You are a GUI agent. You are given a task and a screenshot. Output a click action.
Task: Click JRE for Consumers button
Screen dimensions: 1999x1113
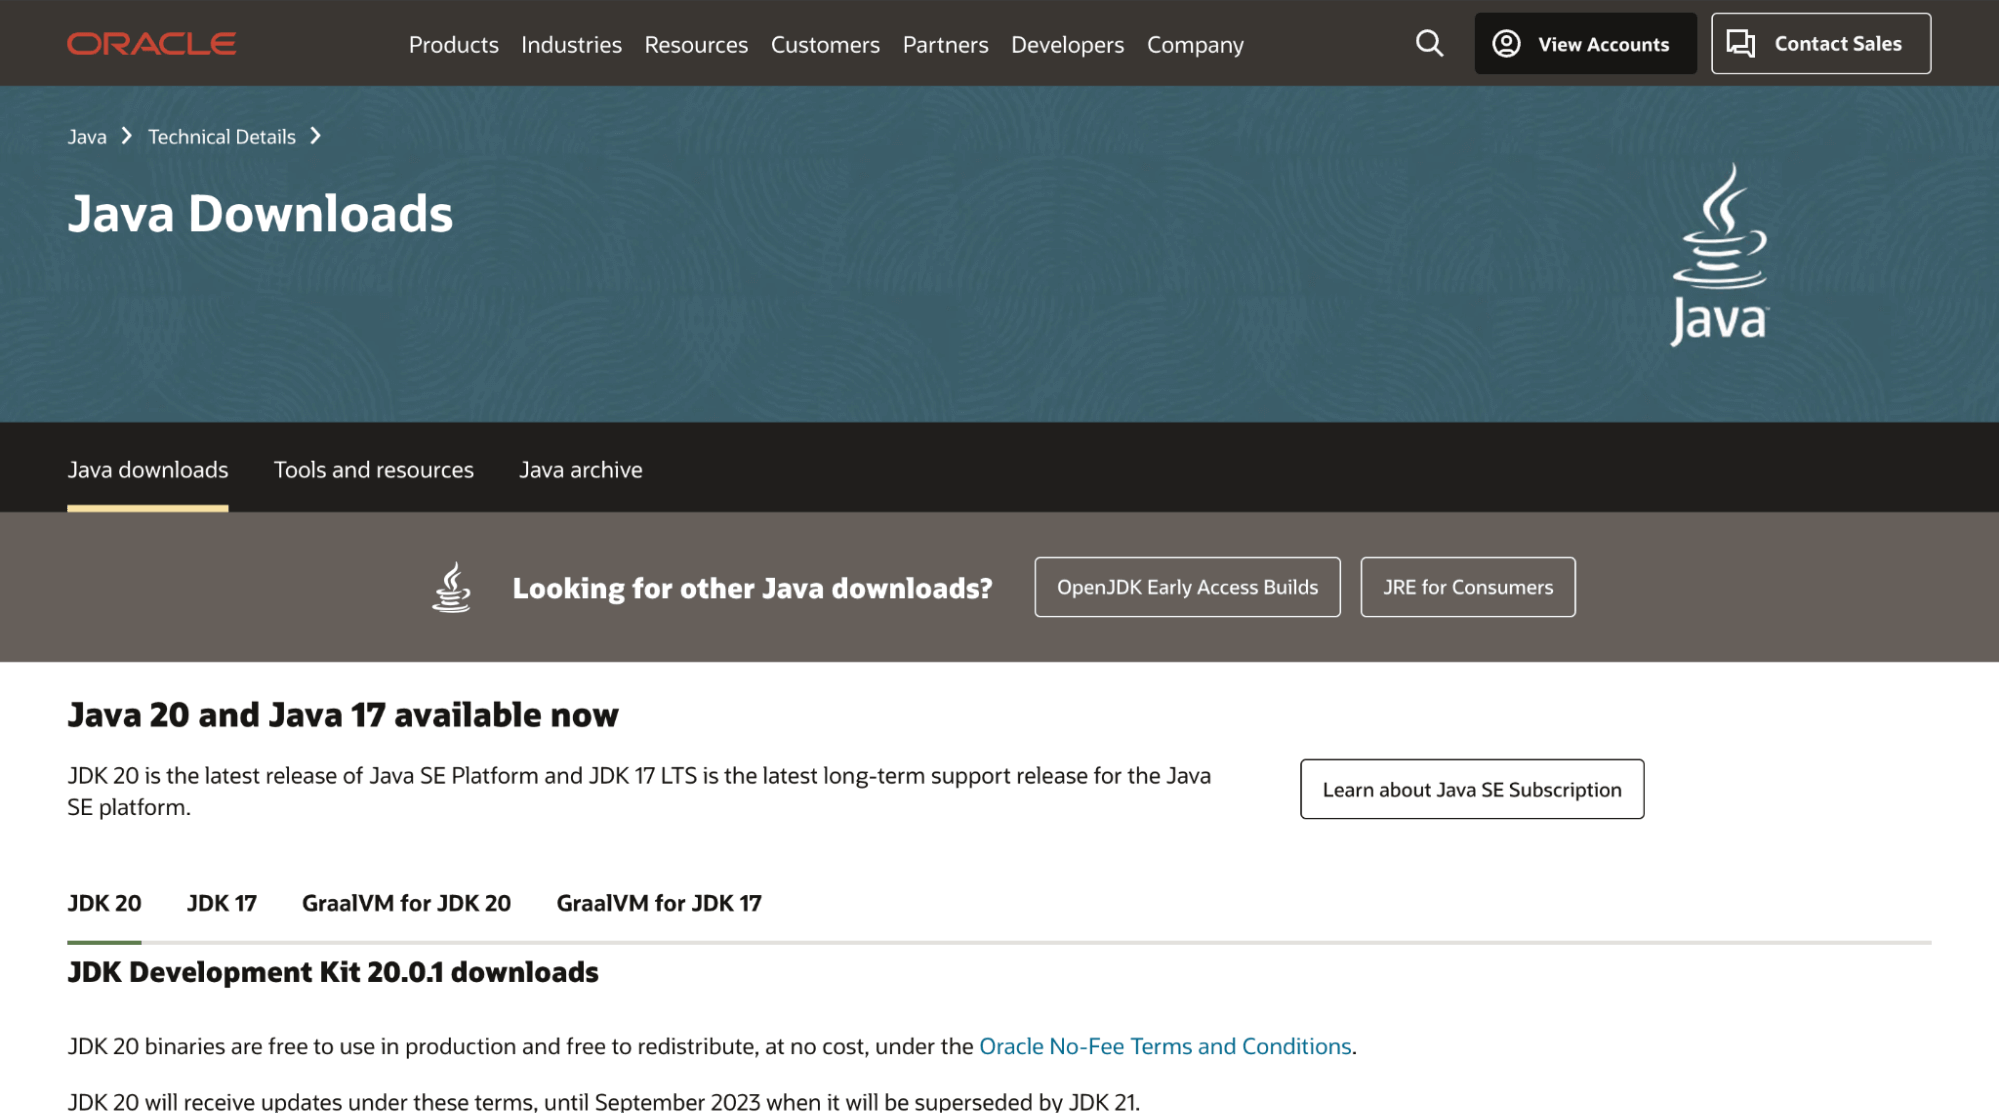(x=1467, y=587)
